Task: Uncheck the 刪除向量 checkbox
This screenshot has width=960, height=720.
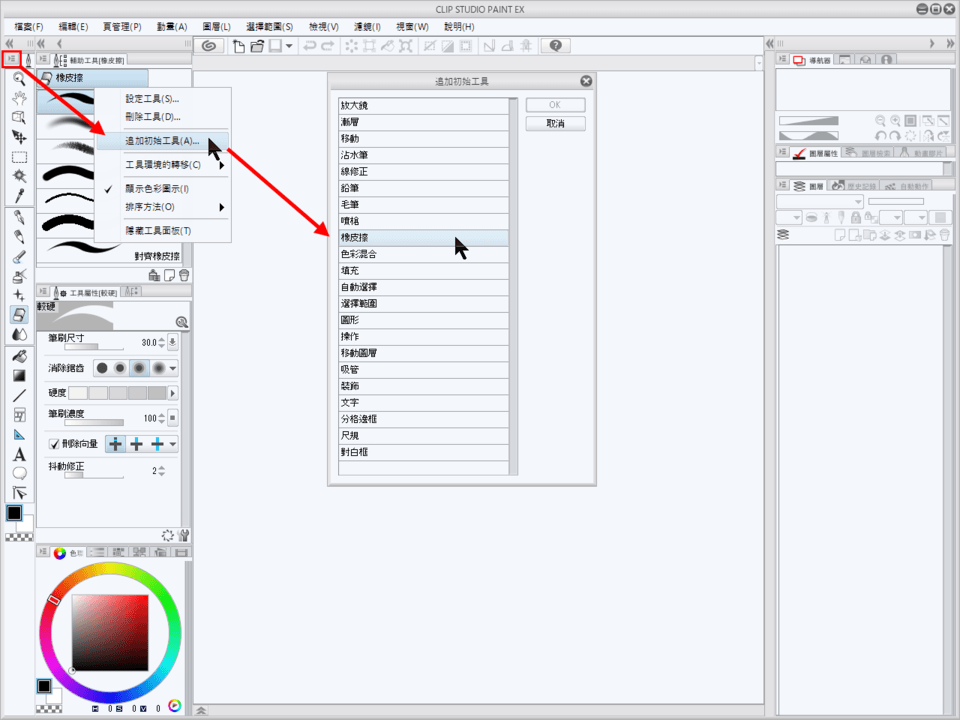Action: point(55,443)
